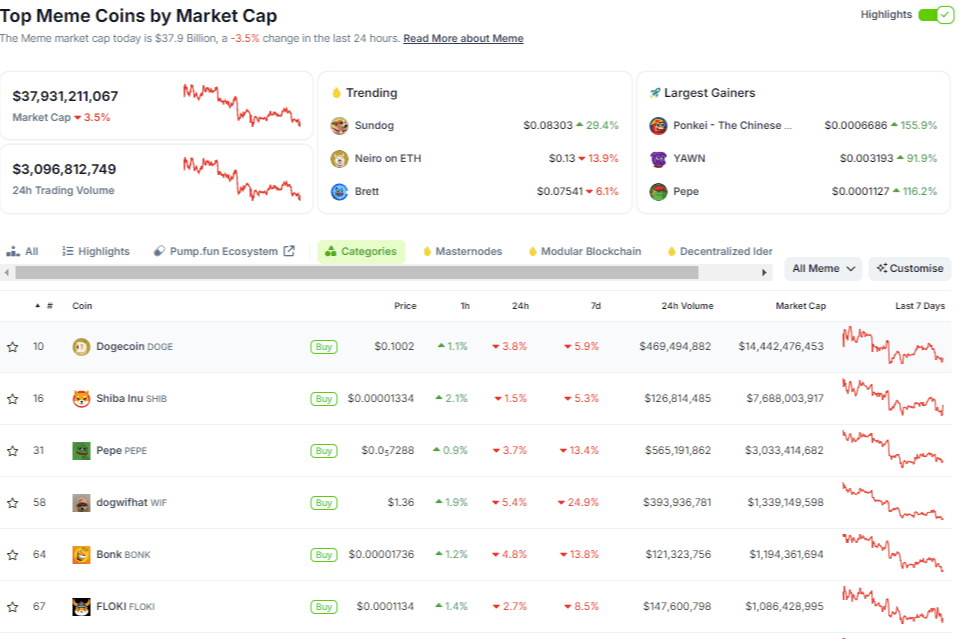Click the Bonk coin logo
The image size is (966, 639).
(81, 555)
